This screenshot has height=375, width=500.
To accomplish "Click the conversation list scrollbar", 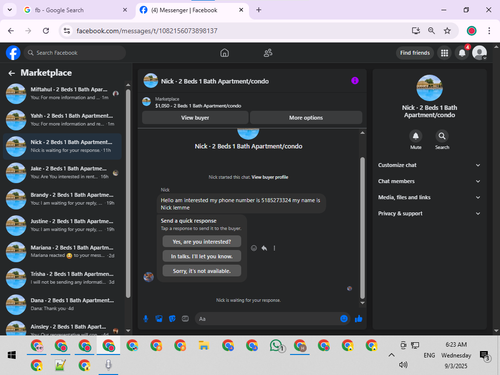I will (128, 193).
